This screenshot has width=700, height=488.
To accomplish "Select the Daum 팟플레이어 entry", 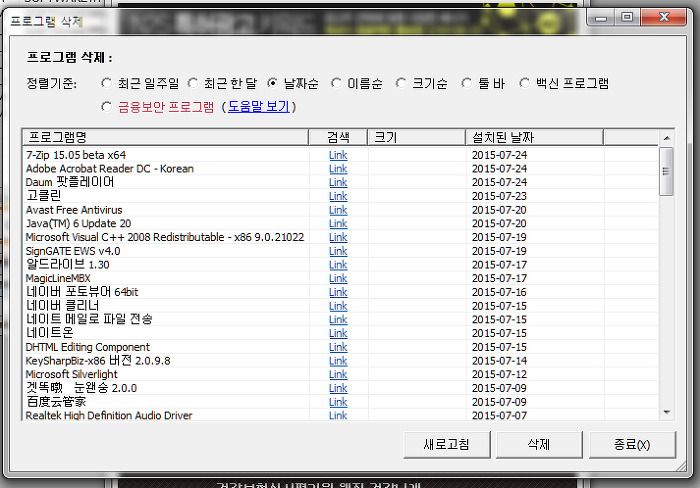I will 340,182.
